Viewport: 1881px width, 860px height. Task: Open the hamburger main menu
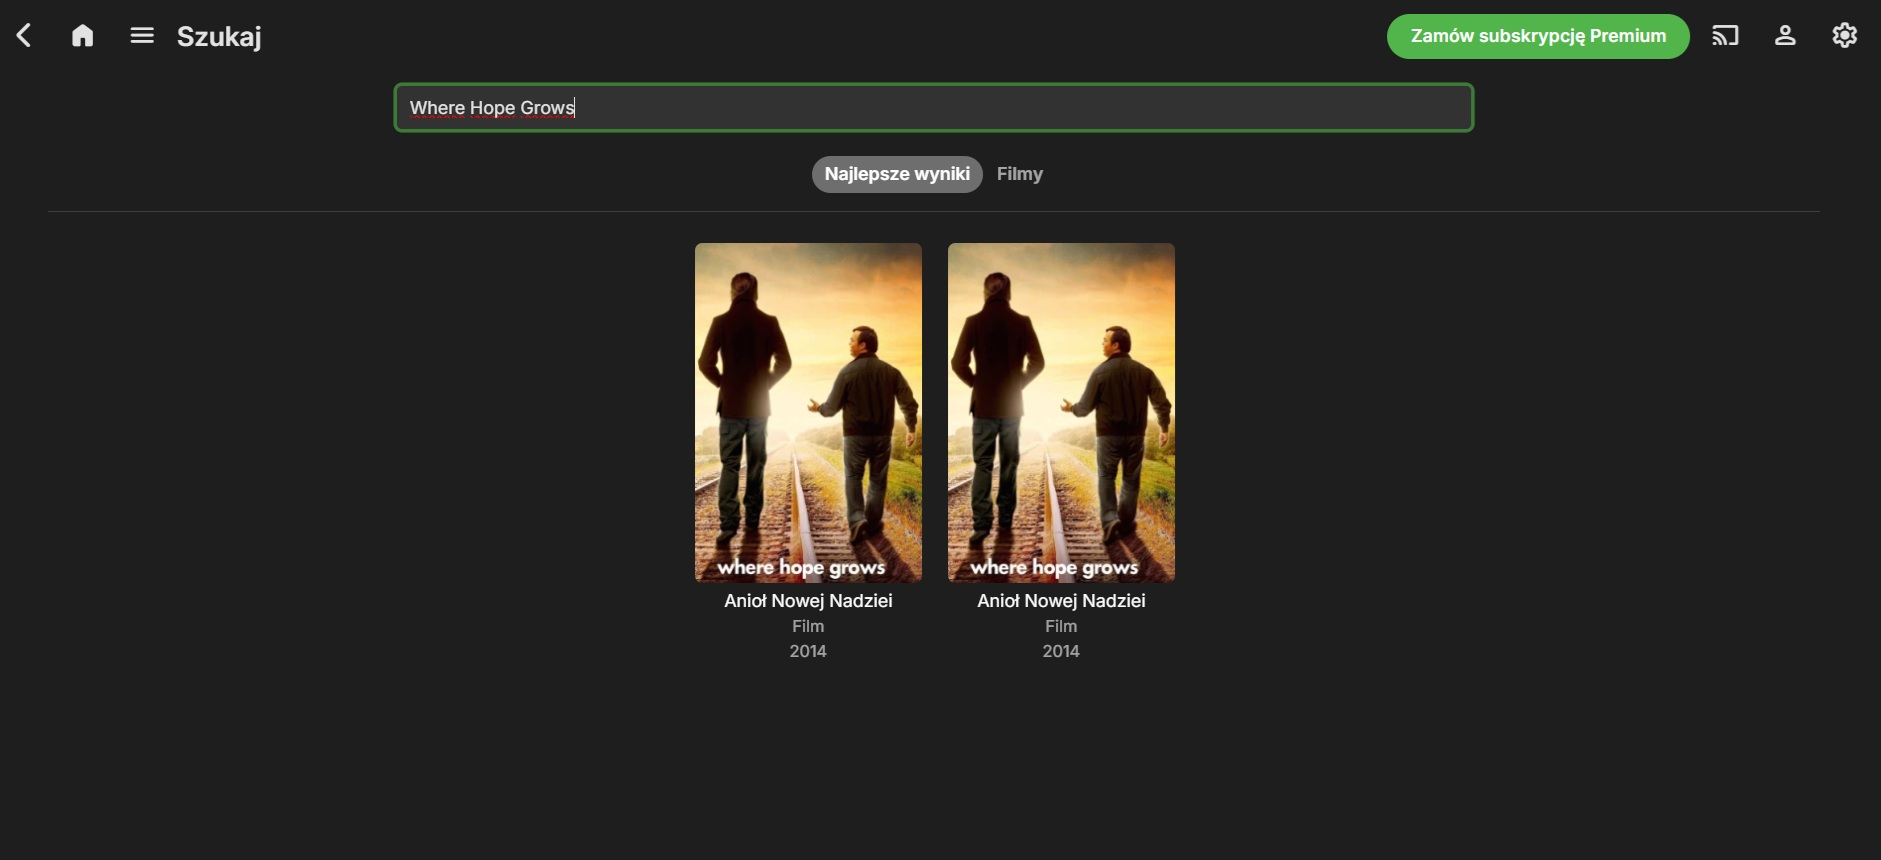tap(142, 36)
